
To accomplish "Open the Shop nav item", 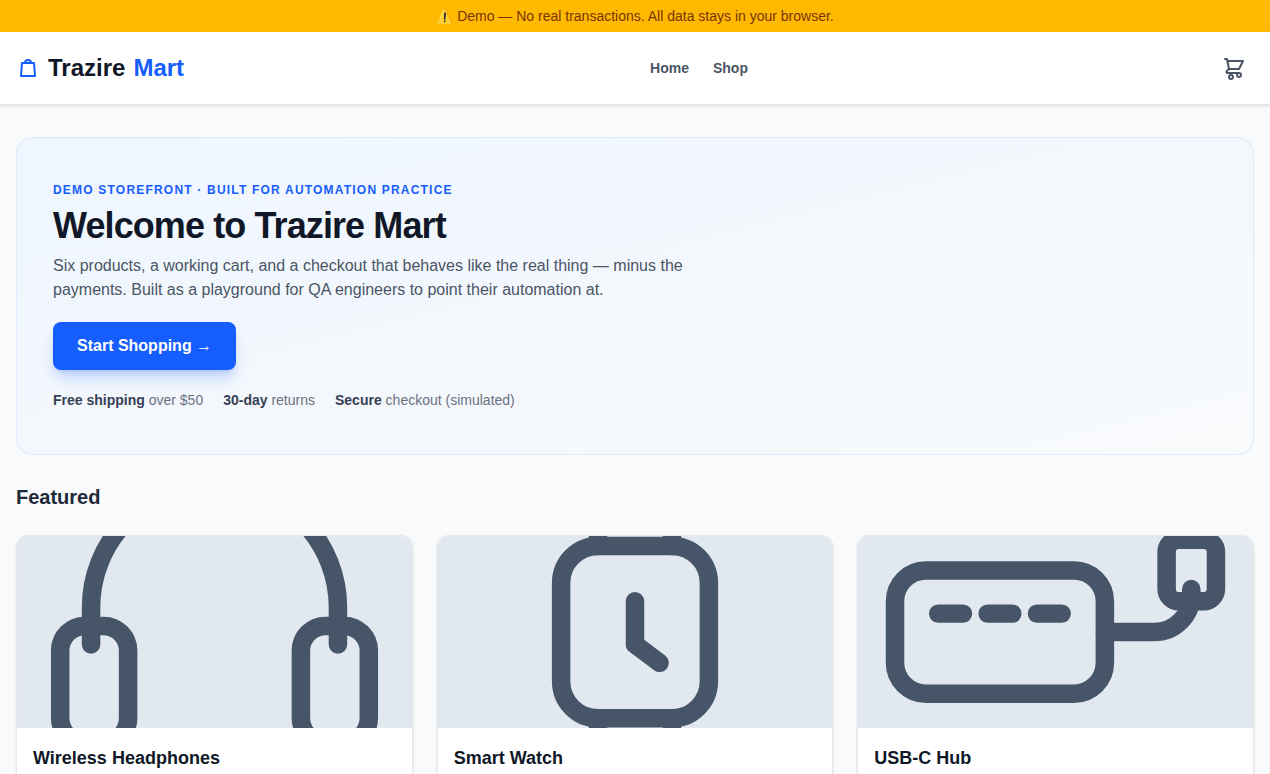I will pos(730,68).
